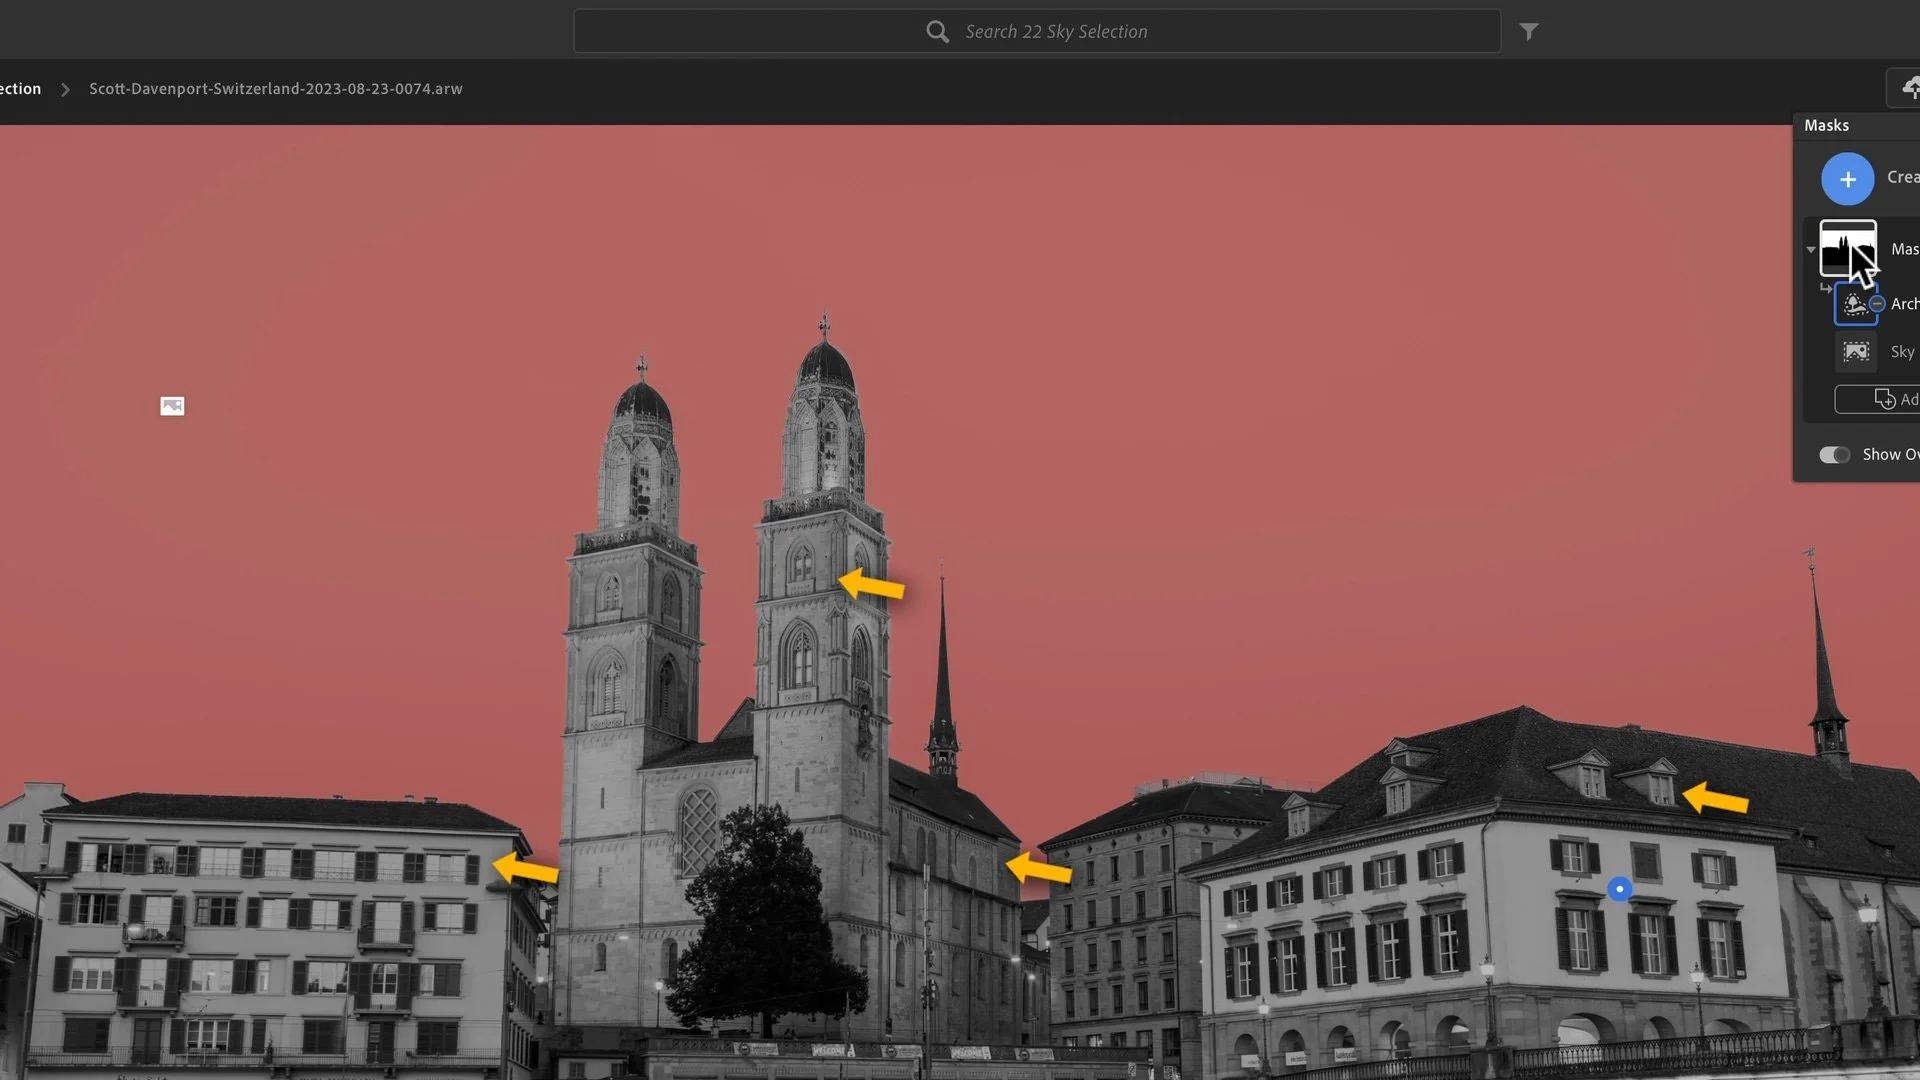This screenshot has height=1080, width=1920.
Task: Click the subtract minus badge on Architecture
Action: coord(1877,303)
